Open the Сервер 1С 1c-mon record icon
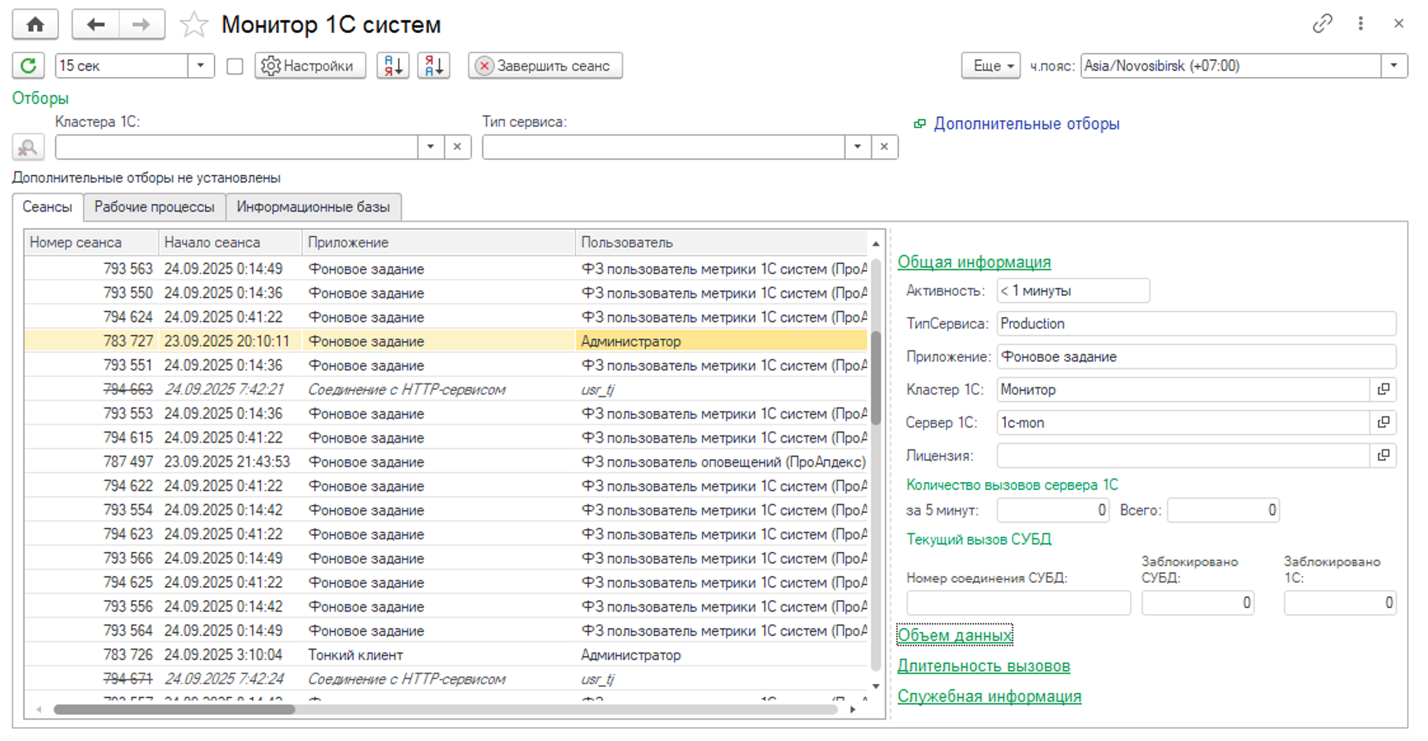The width and height of the screenshot is (1428, 741). [1383, 422]
